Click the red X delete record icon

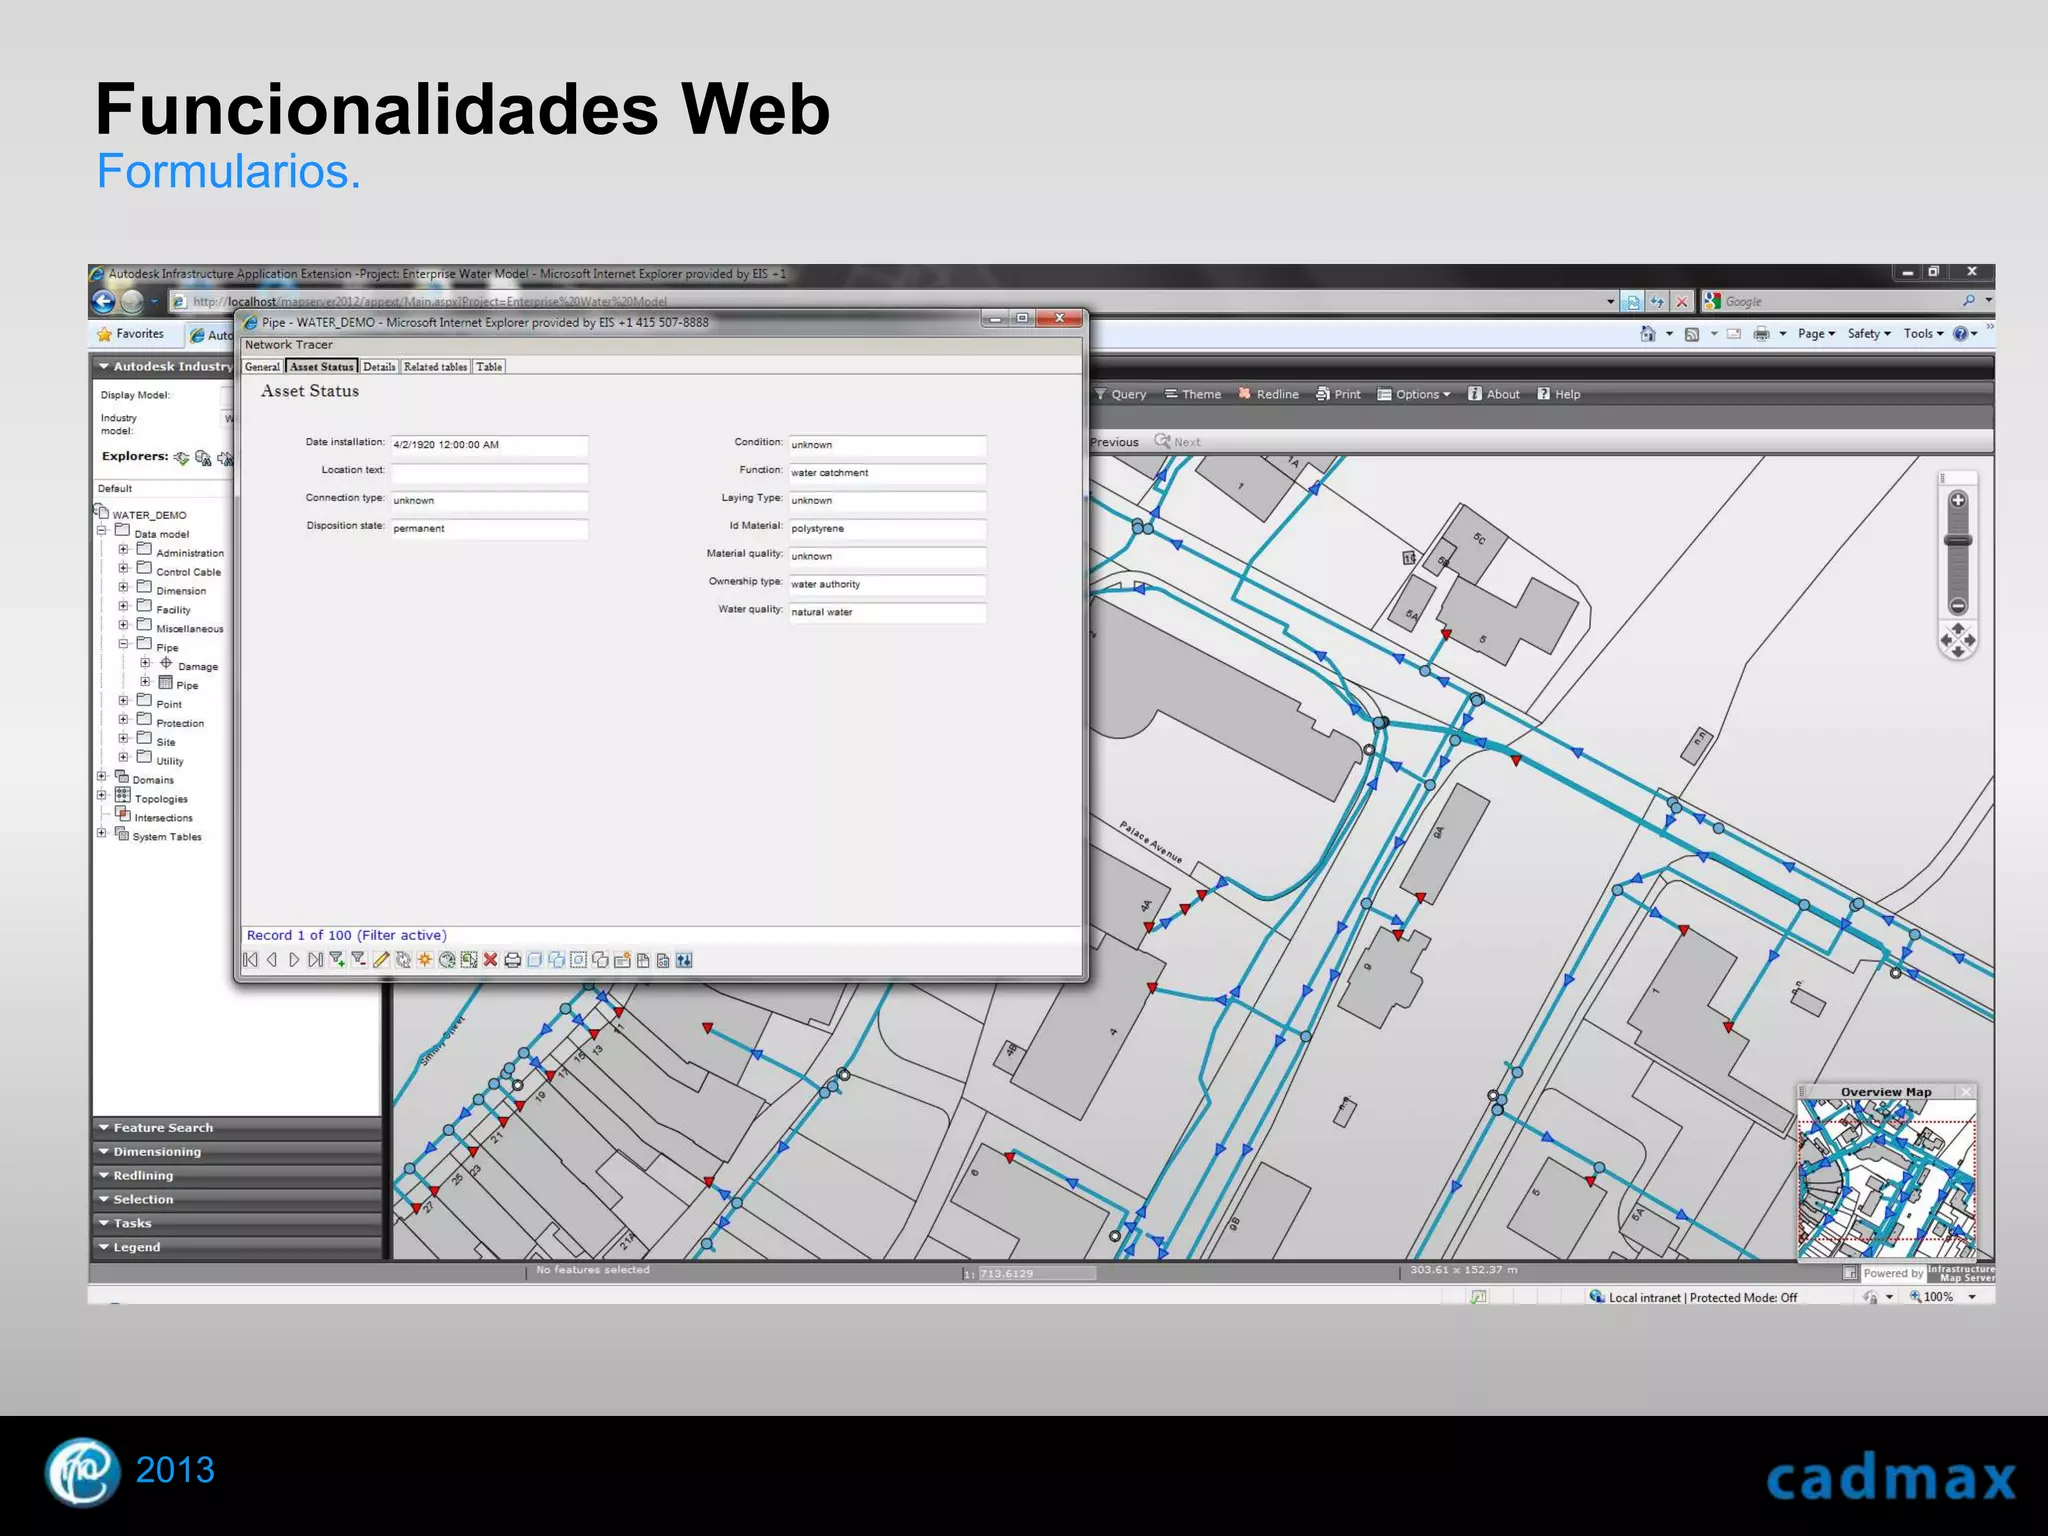tap(490, 960)
